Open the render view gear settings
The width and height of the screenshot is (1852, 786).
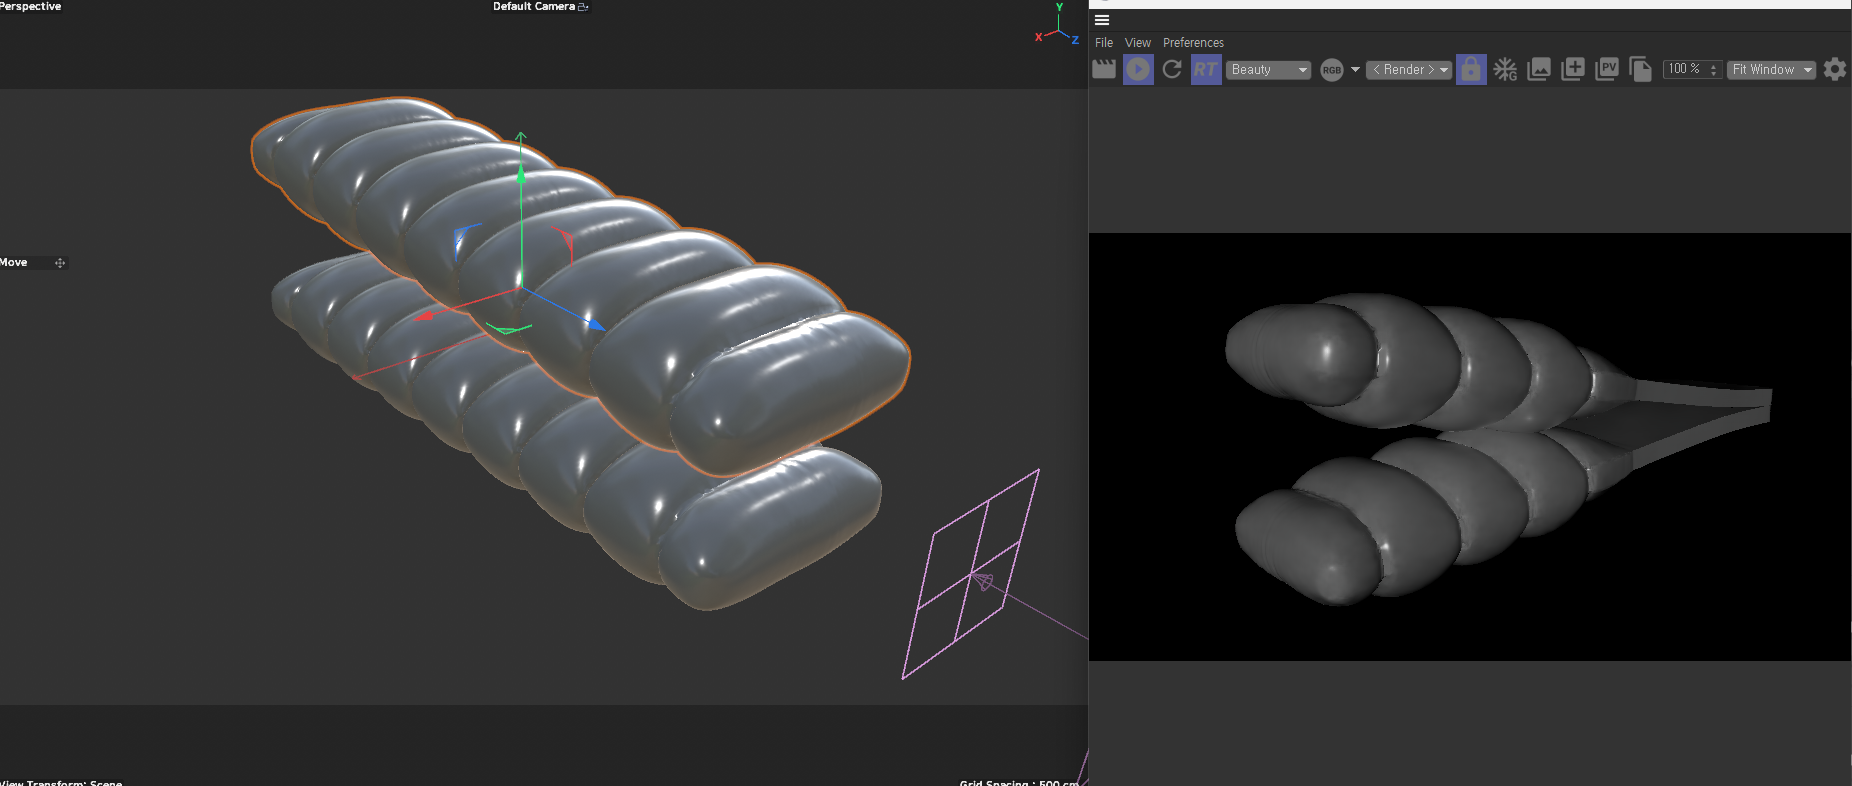coord(1835,69)
